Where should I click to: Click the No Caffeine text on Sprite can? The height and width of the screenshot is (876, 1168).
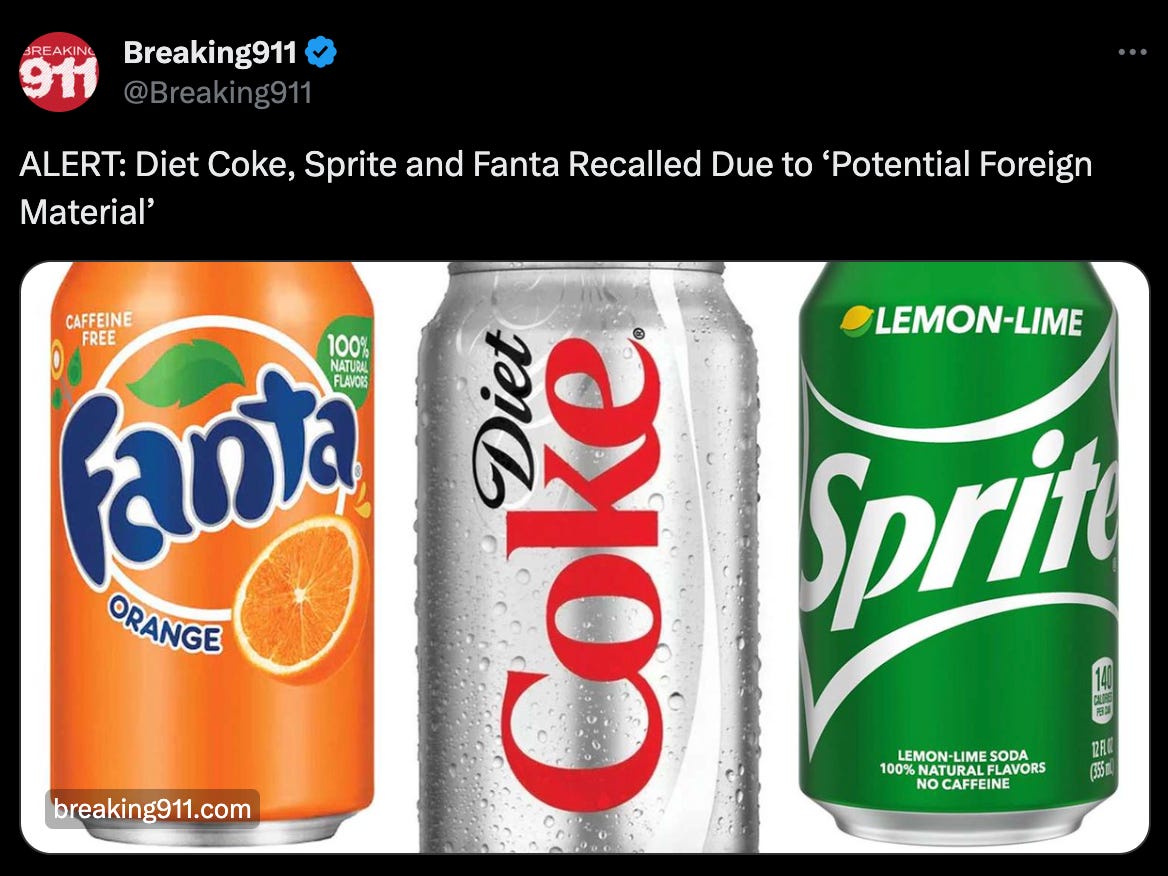[963, 784]
